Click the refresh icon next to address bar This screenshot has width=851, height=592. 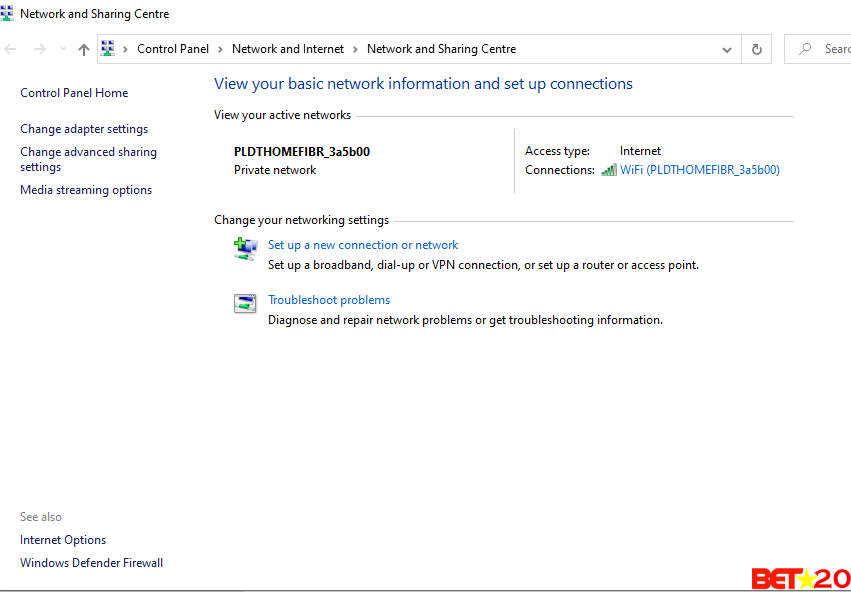point(757,48)
